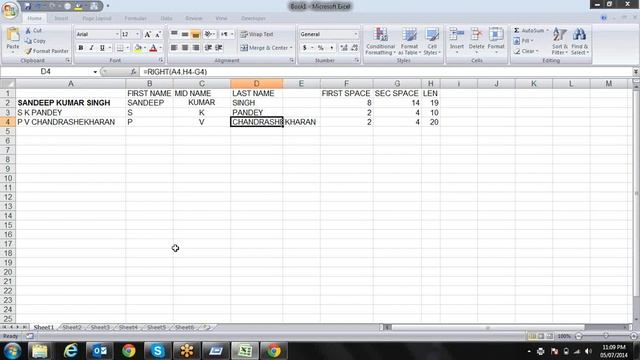Click Decrease Decimal

[x=354, y=48]
